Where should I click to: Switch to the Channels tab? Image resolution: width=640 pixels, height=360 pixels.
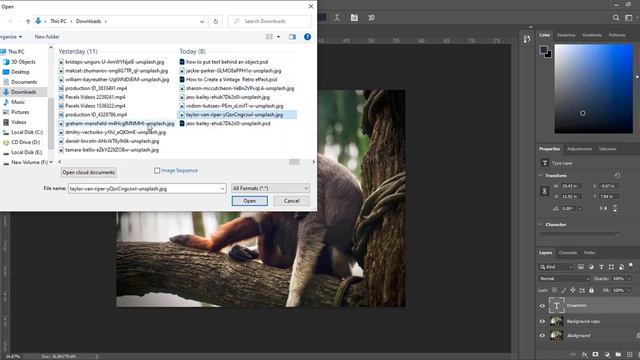pyautogui.click(x=568, y=253)
